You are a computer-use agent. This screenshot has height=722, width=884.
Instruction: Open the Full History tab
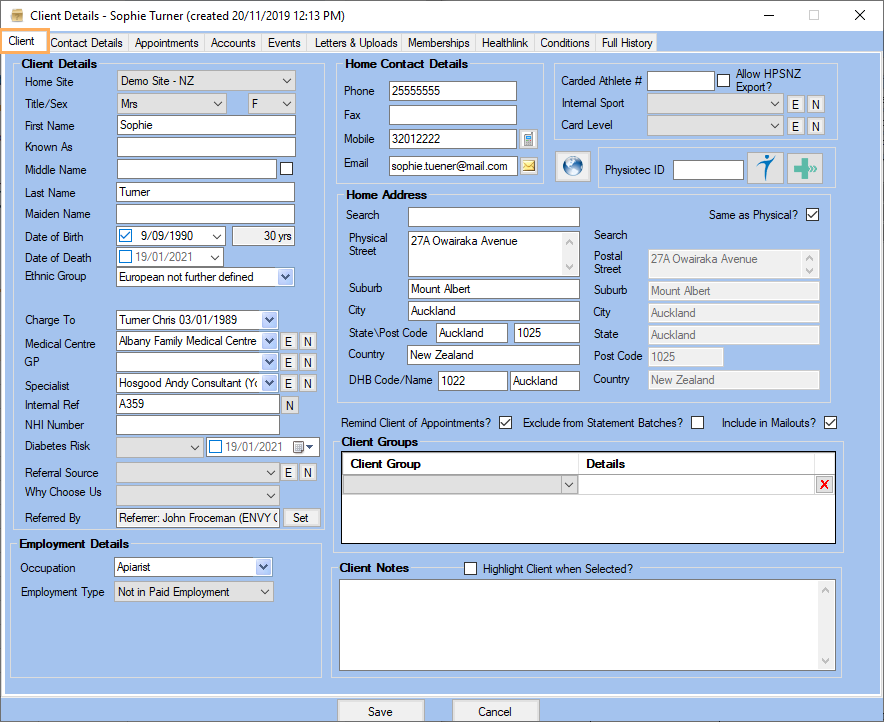(627, 43)
